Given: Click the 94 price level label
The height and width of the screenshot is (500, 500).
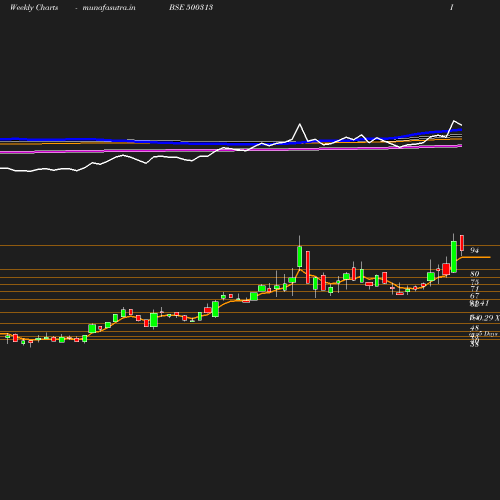Looking at the screenshot, I should [474, 250].
